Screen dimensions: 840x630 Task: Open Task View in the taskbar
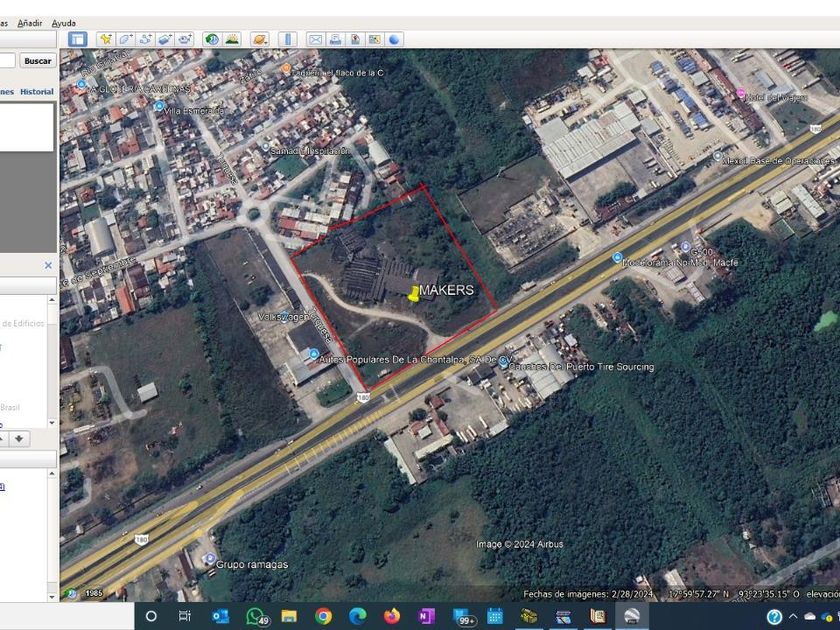pyautogui.click(x=184, y=616)
